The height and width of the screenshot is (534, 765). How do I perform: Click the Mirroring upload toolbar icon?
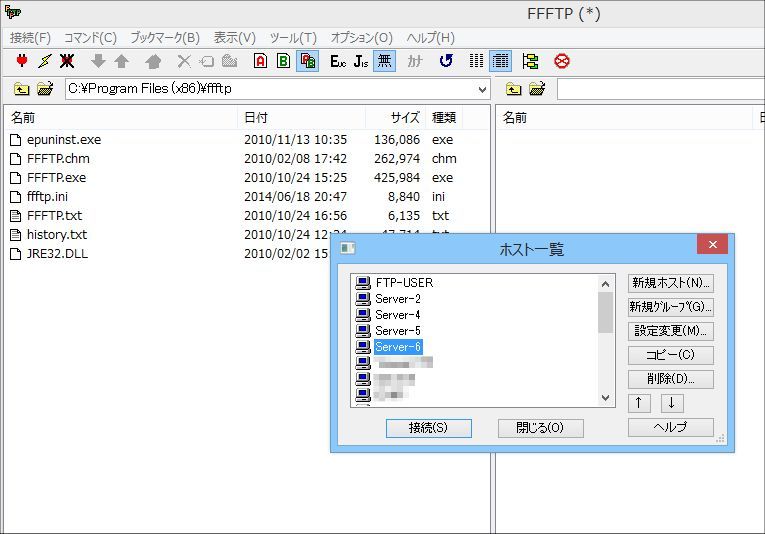tap(153, 61)
